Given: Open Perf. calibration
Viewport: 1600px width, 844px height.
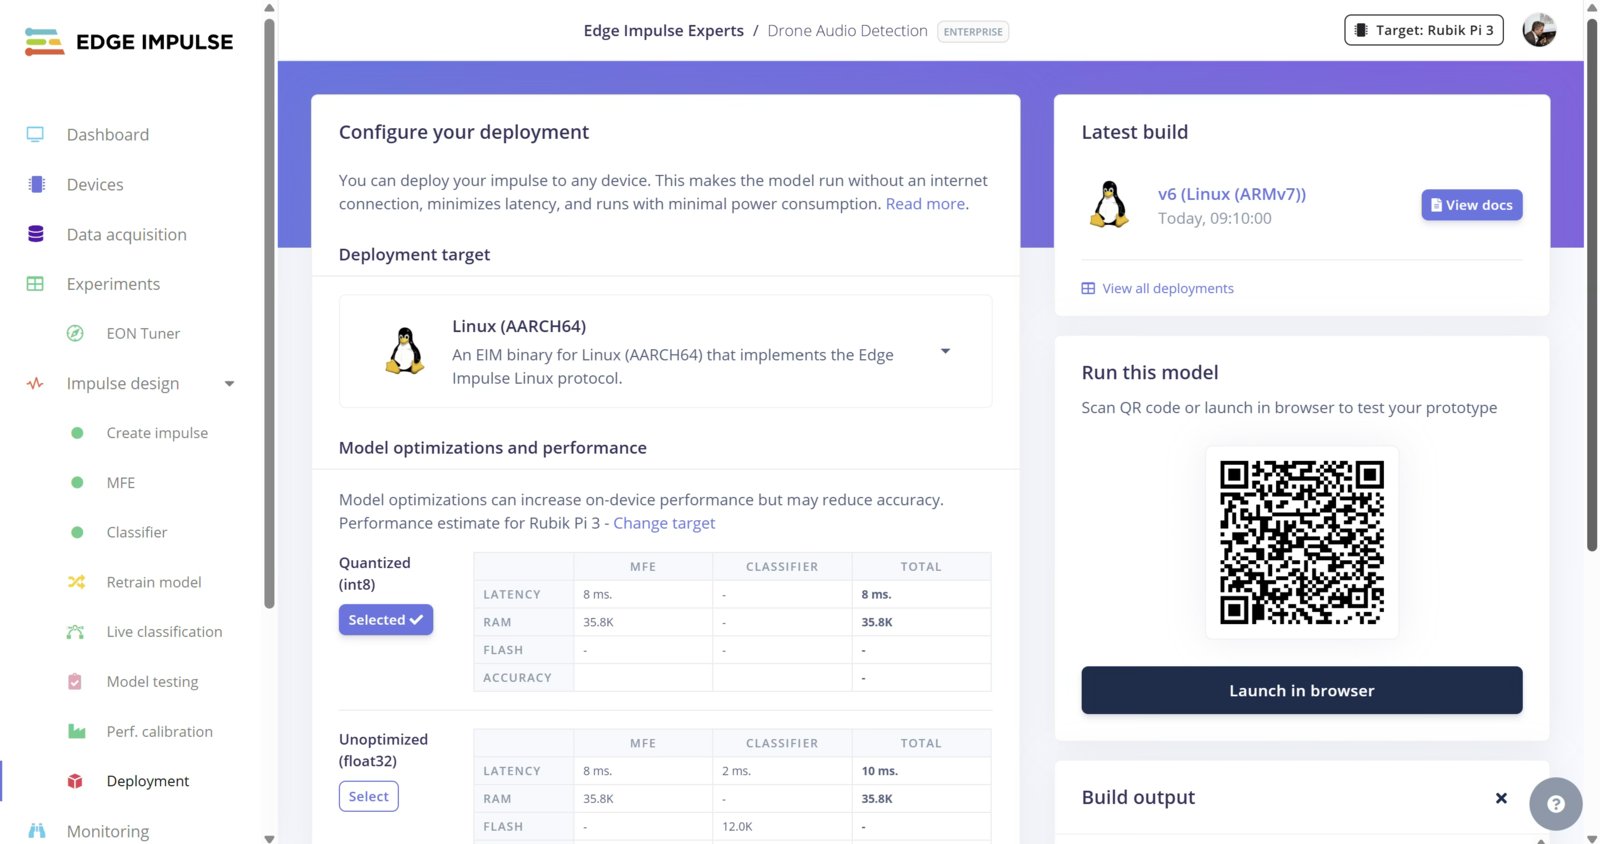Looking at the screenshot, I should point(160,731).
